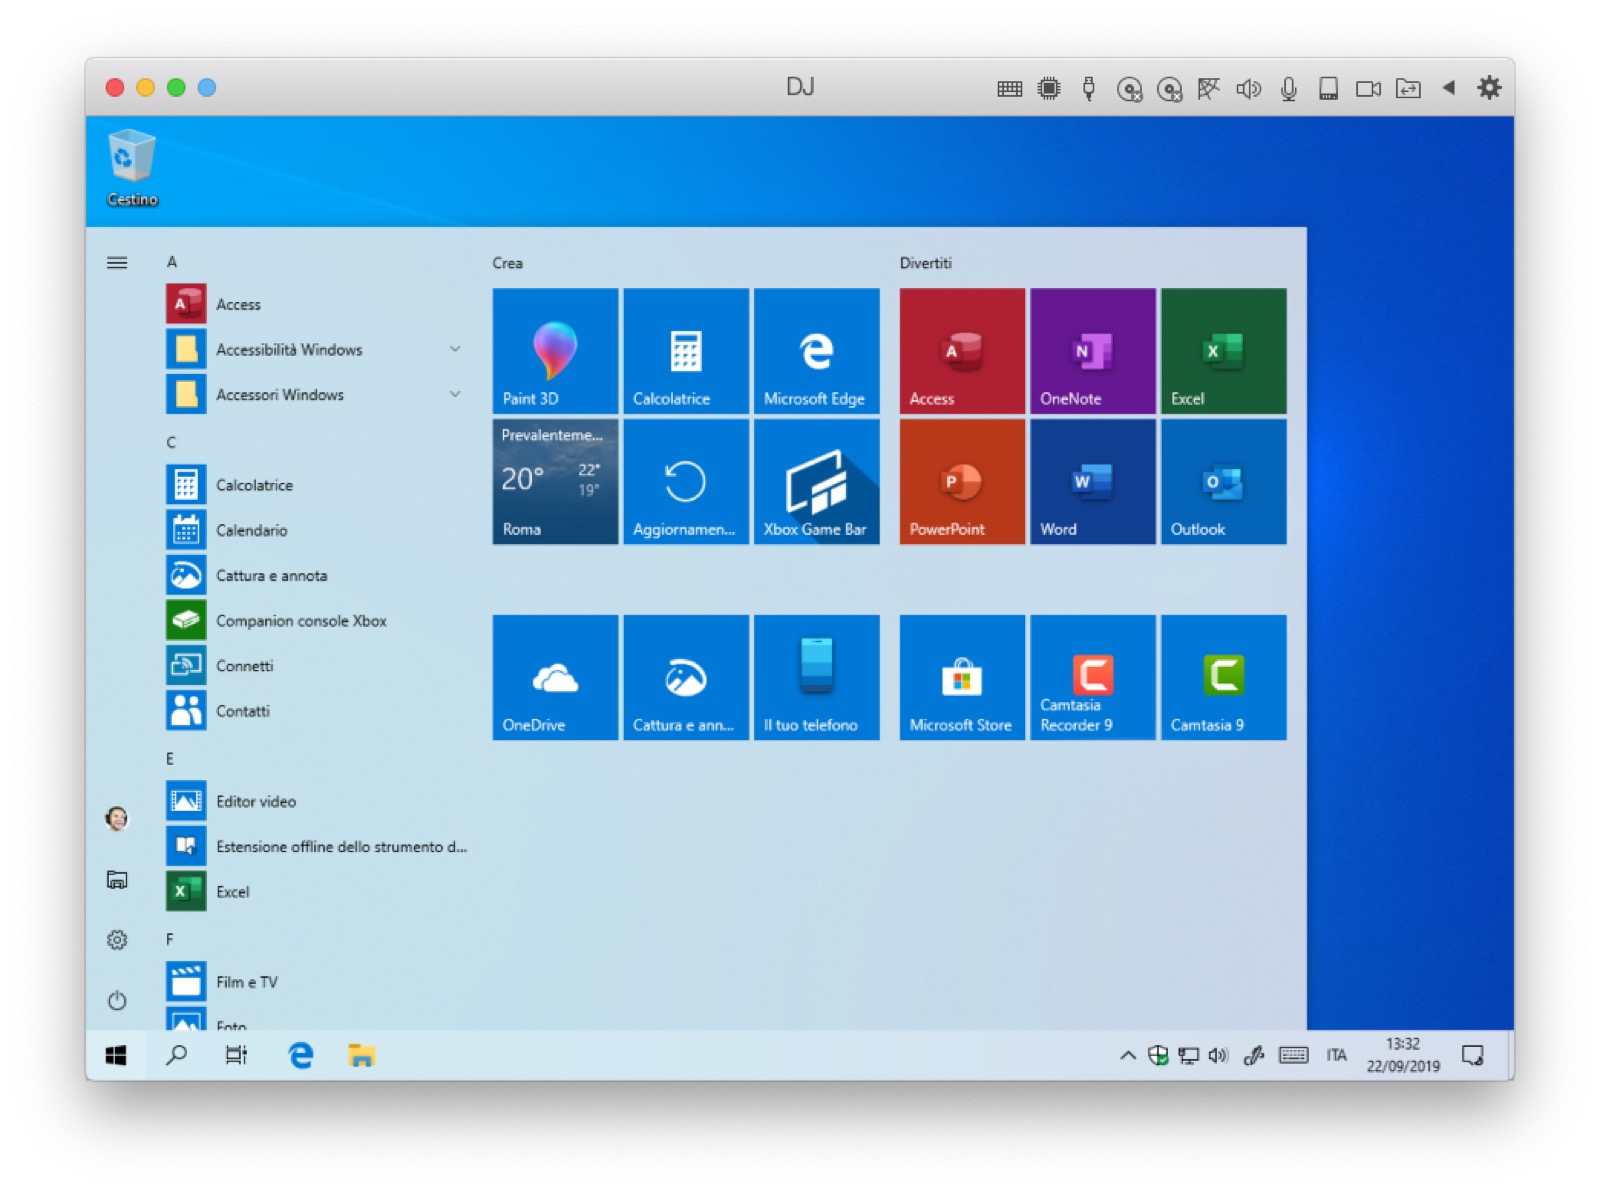Click the Windows Start button
Screen dimensions: 1600x1194
coord(116,1055)
